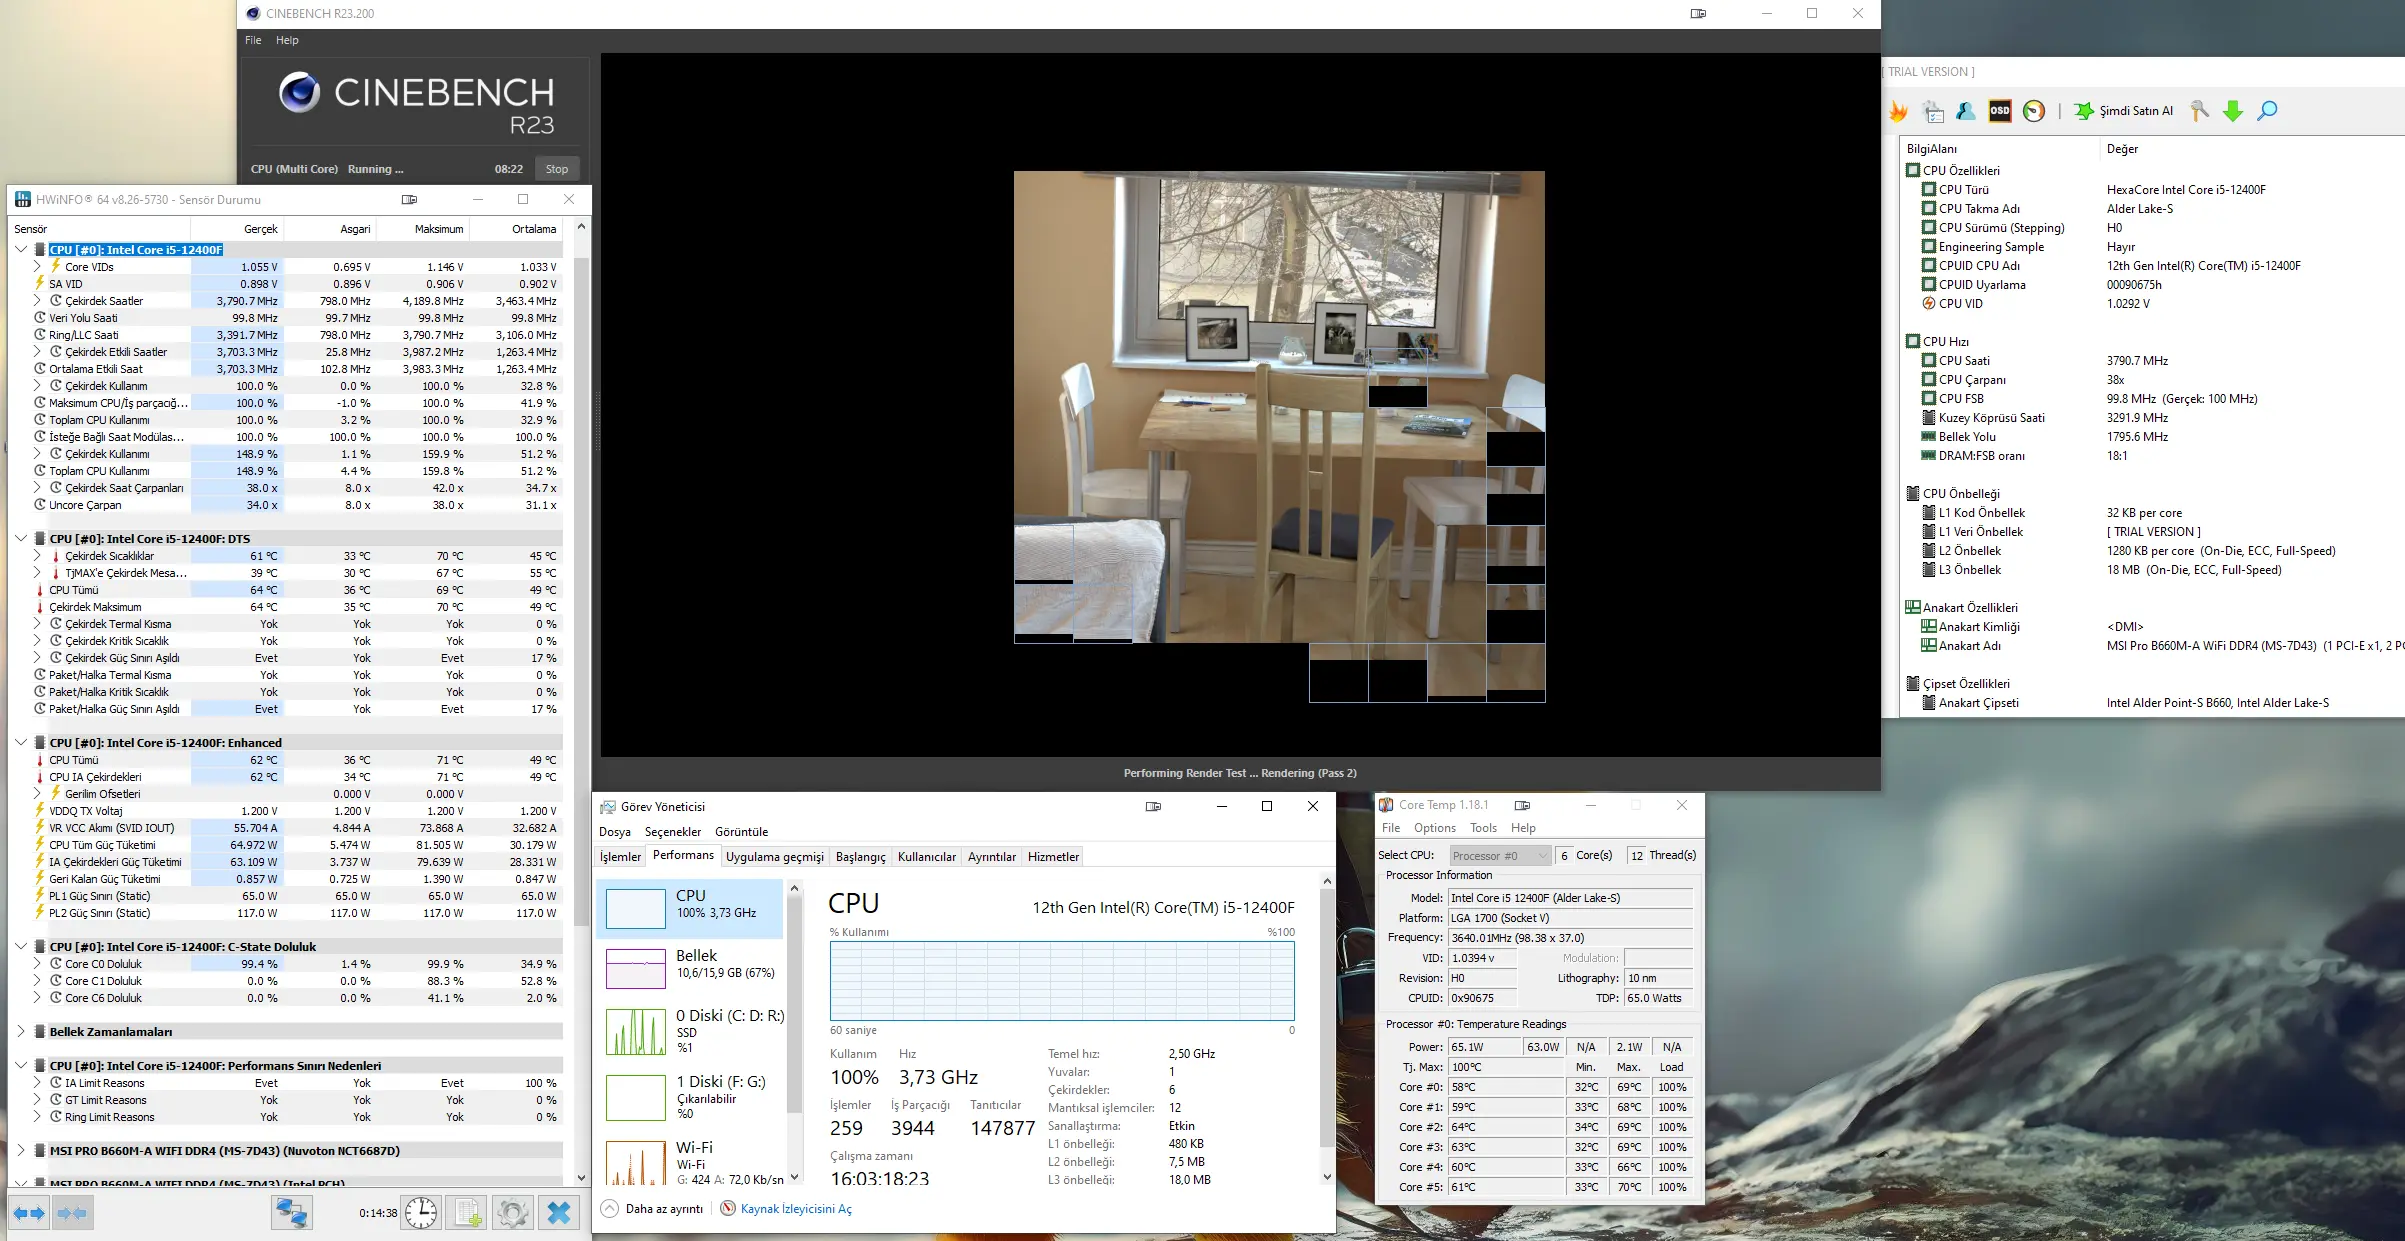Click HWiNFO vertical scrollbar down arrow
This screenshot has width=2405, height=1241.
tap(581, 1178)
